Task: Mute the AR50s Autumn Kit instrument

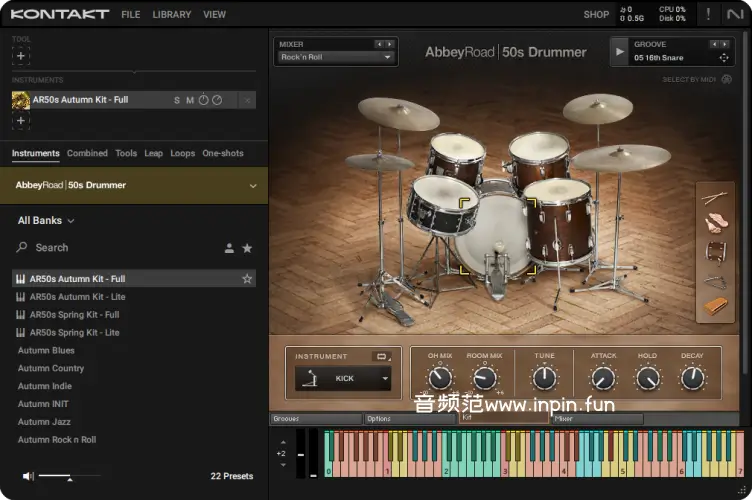Action: 190,100
